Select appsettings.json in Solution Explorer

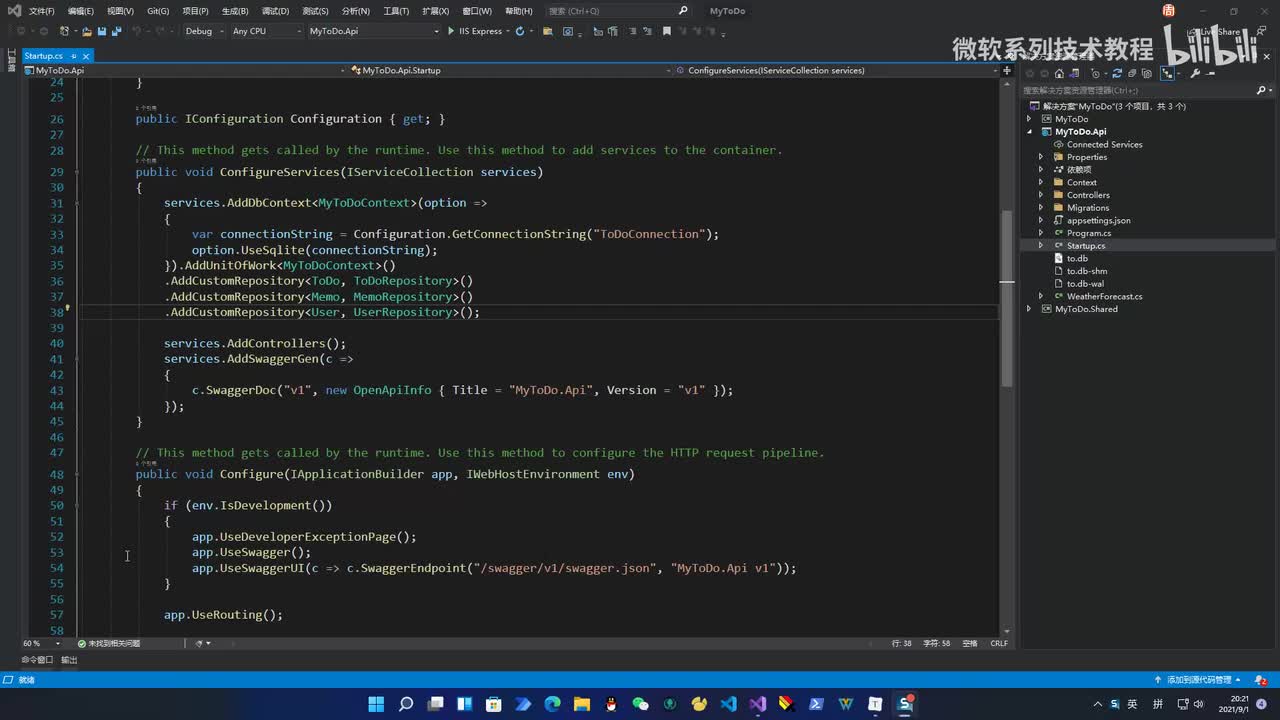click(x=1098, y=220)
